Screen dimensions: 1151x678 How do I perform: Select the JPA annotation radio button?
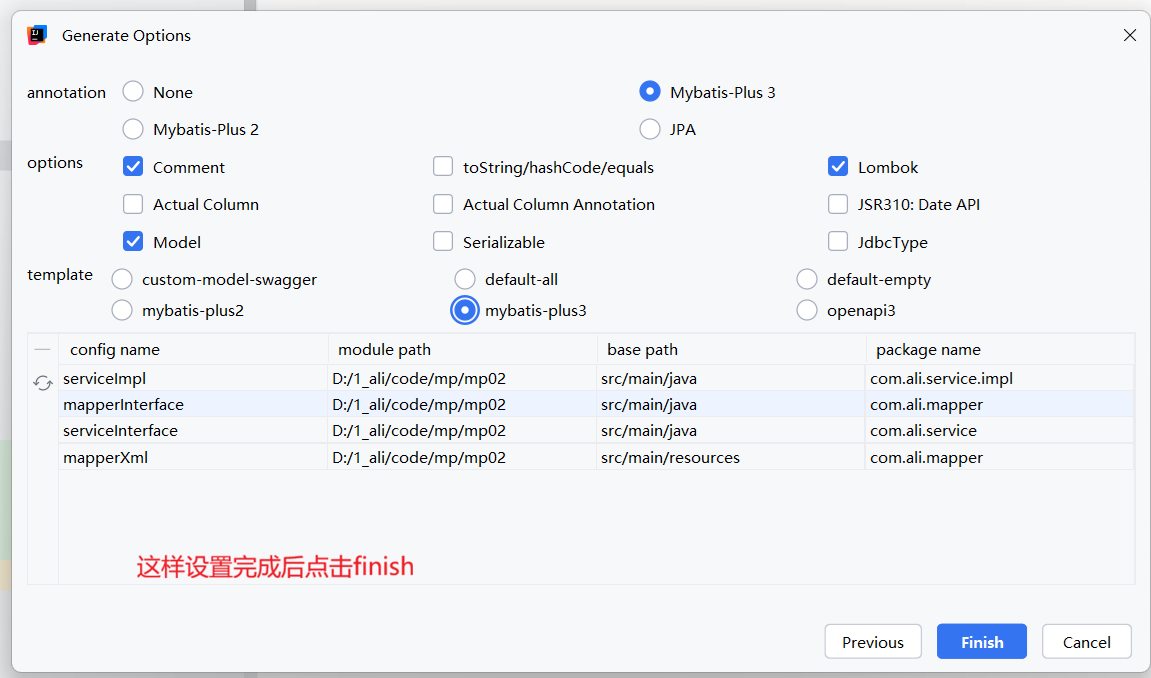coord(650,129)
